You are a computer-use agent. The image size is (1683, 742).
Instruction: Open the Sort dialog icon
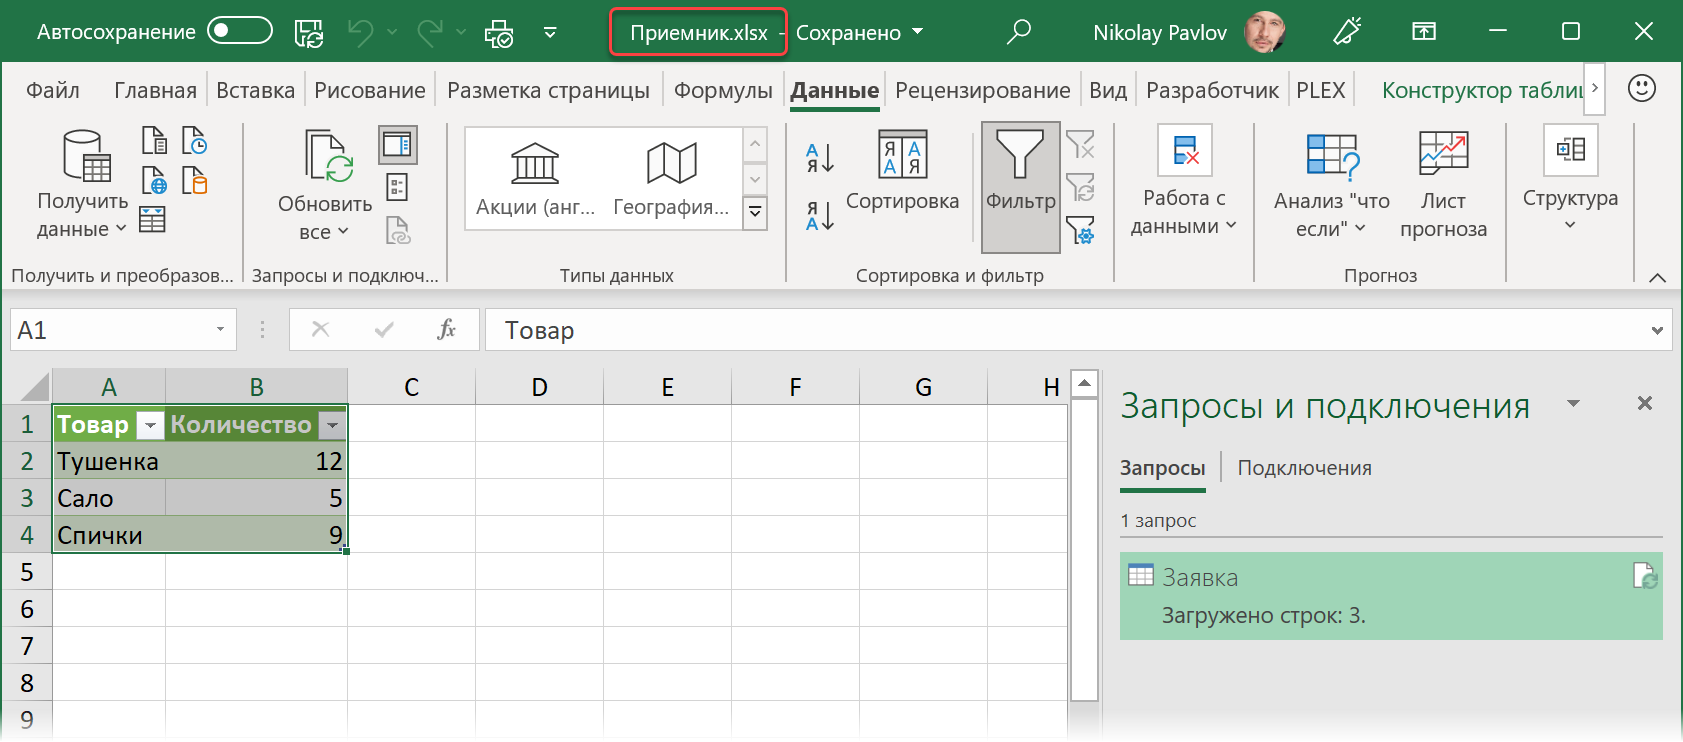902,155
